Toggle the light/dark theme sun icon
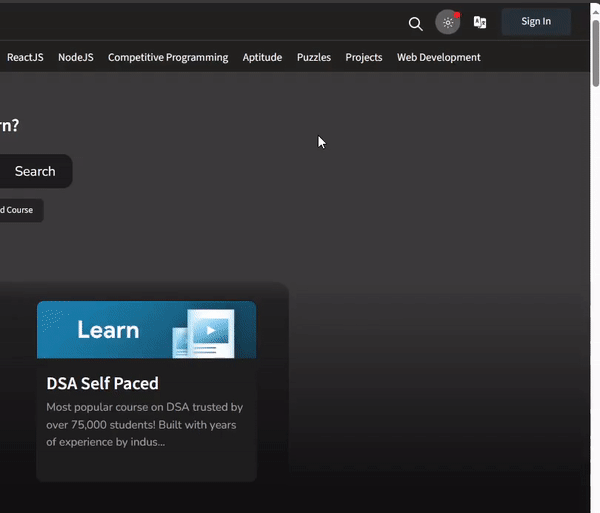 448,22
